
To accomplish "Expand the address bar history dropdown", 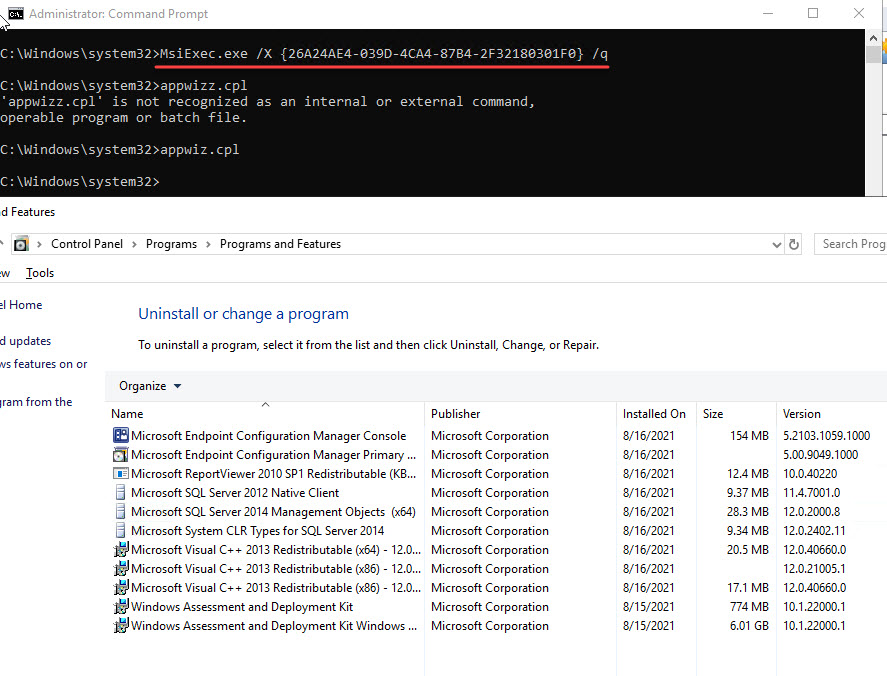I will point(777,244).
